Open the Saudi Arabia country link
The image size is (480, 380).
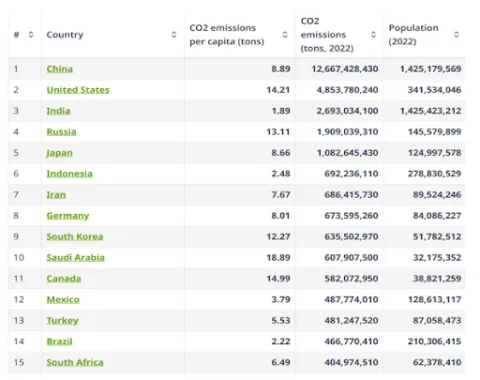[75, 257]
